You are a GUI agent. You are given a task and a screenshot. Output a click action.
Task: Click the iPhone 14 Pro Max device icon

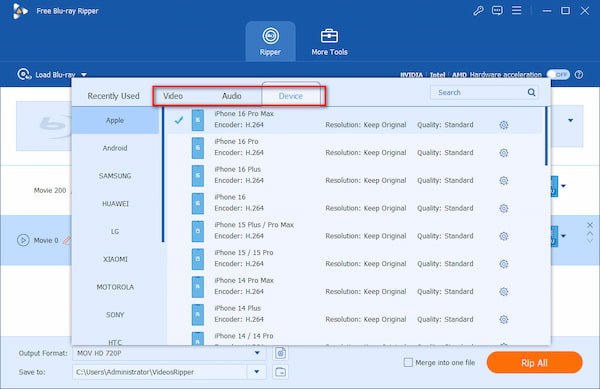coord(198,287)
